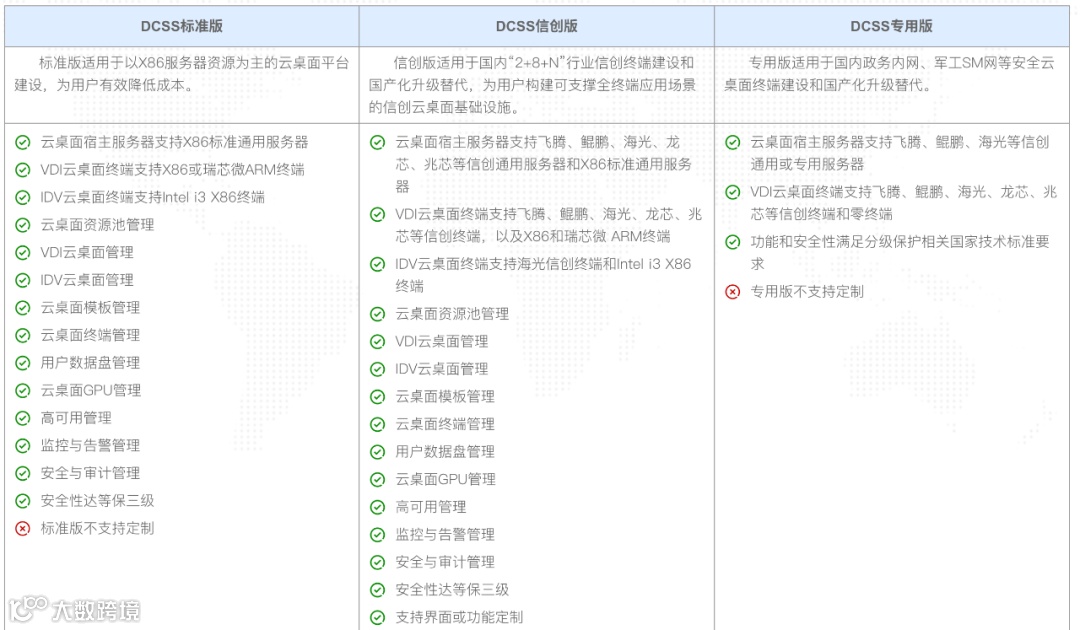Click the text 支持界面或功能定制
The image size is (1080, 630).
pos(459,618)
